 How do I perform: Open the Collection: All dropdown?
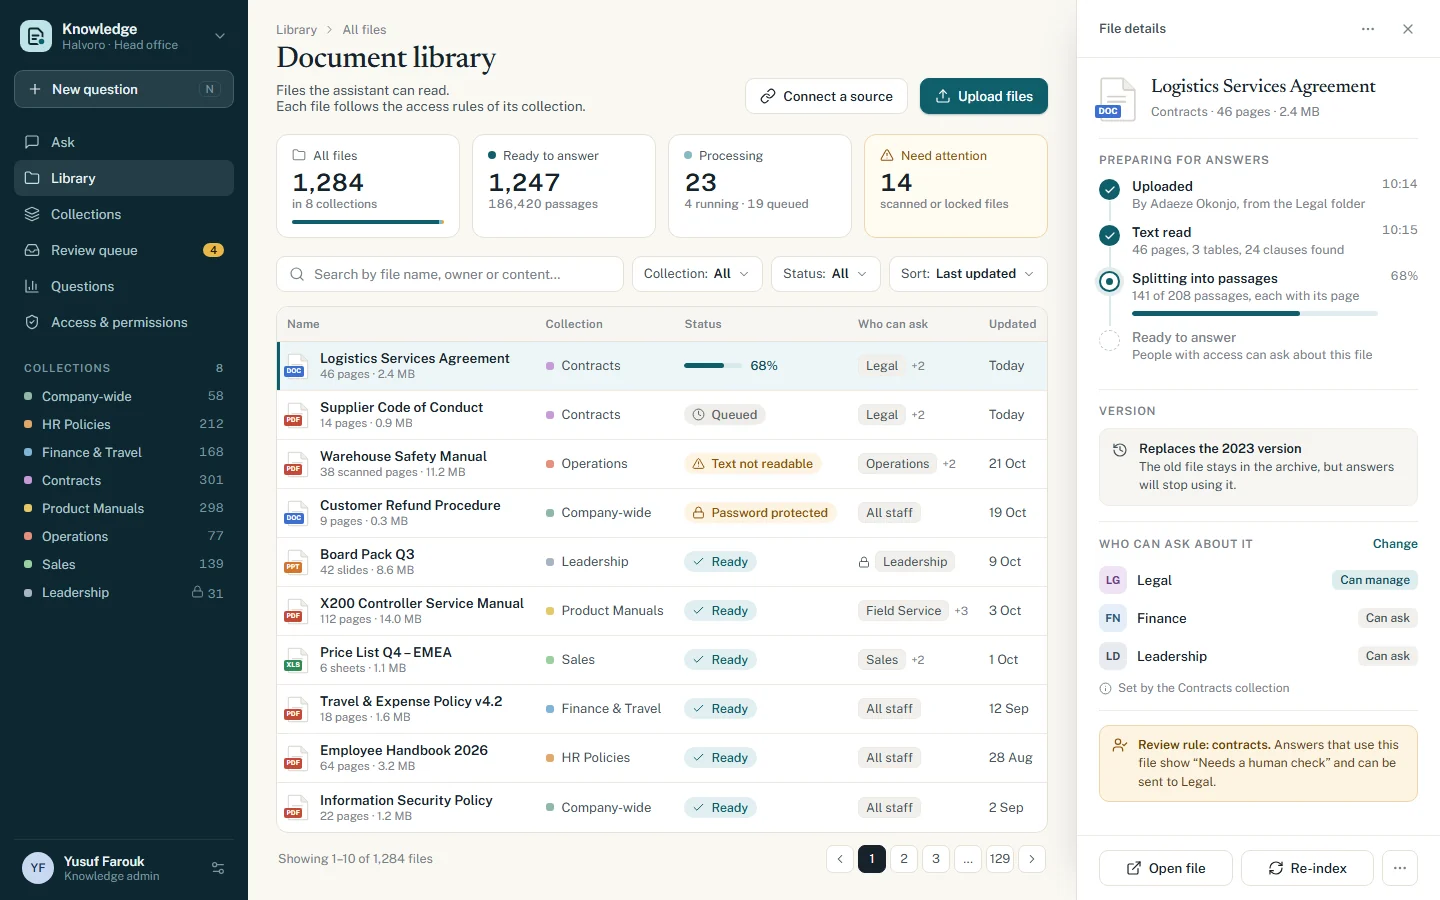pyautogui.click(x=697, y=274)
